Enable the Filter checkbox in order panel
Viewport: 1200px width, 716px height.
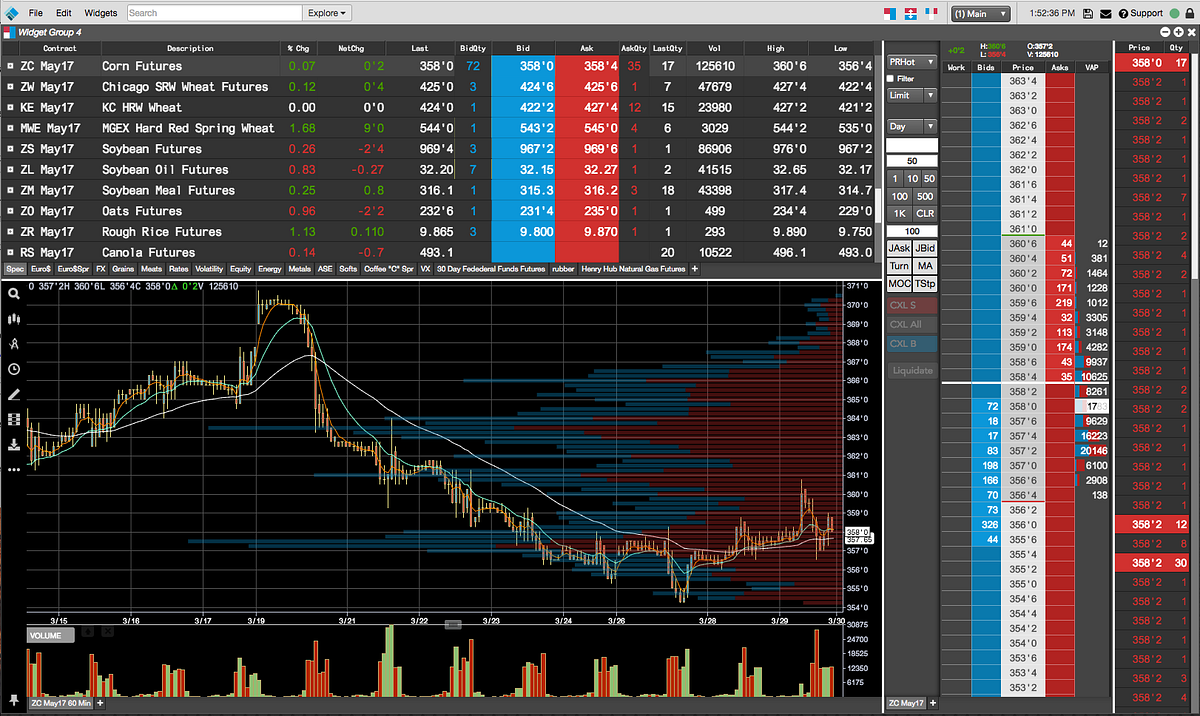890,78
